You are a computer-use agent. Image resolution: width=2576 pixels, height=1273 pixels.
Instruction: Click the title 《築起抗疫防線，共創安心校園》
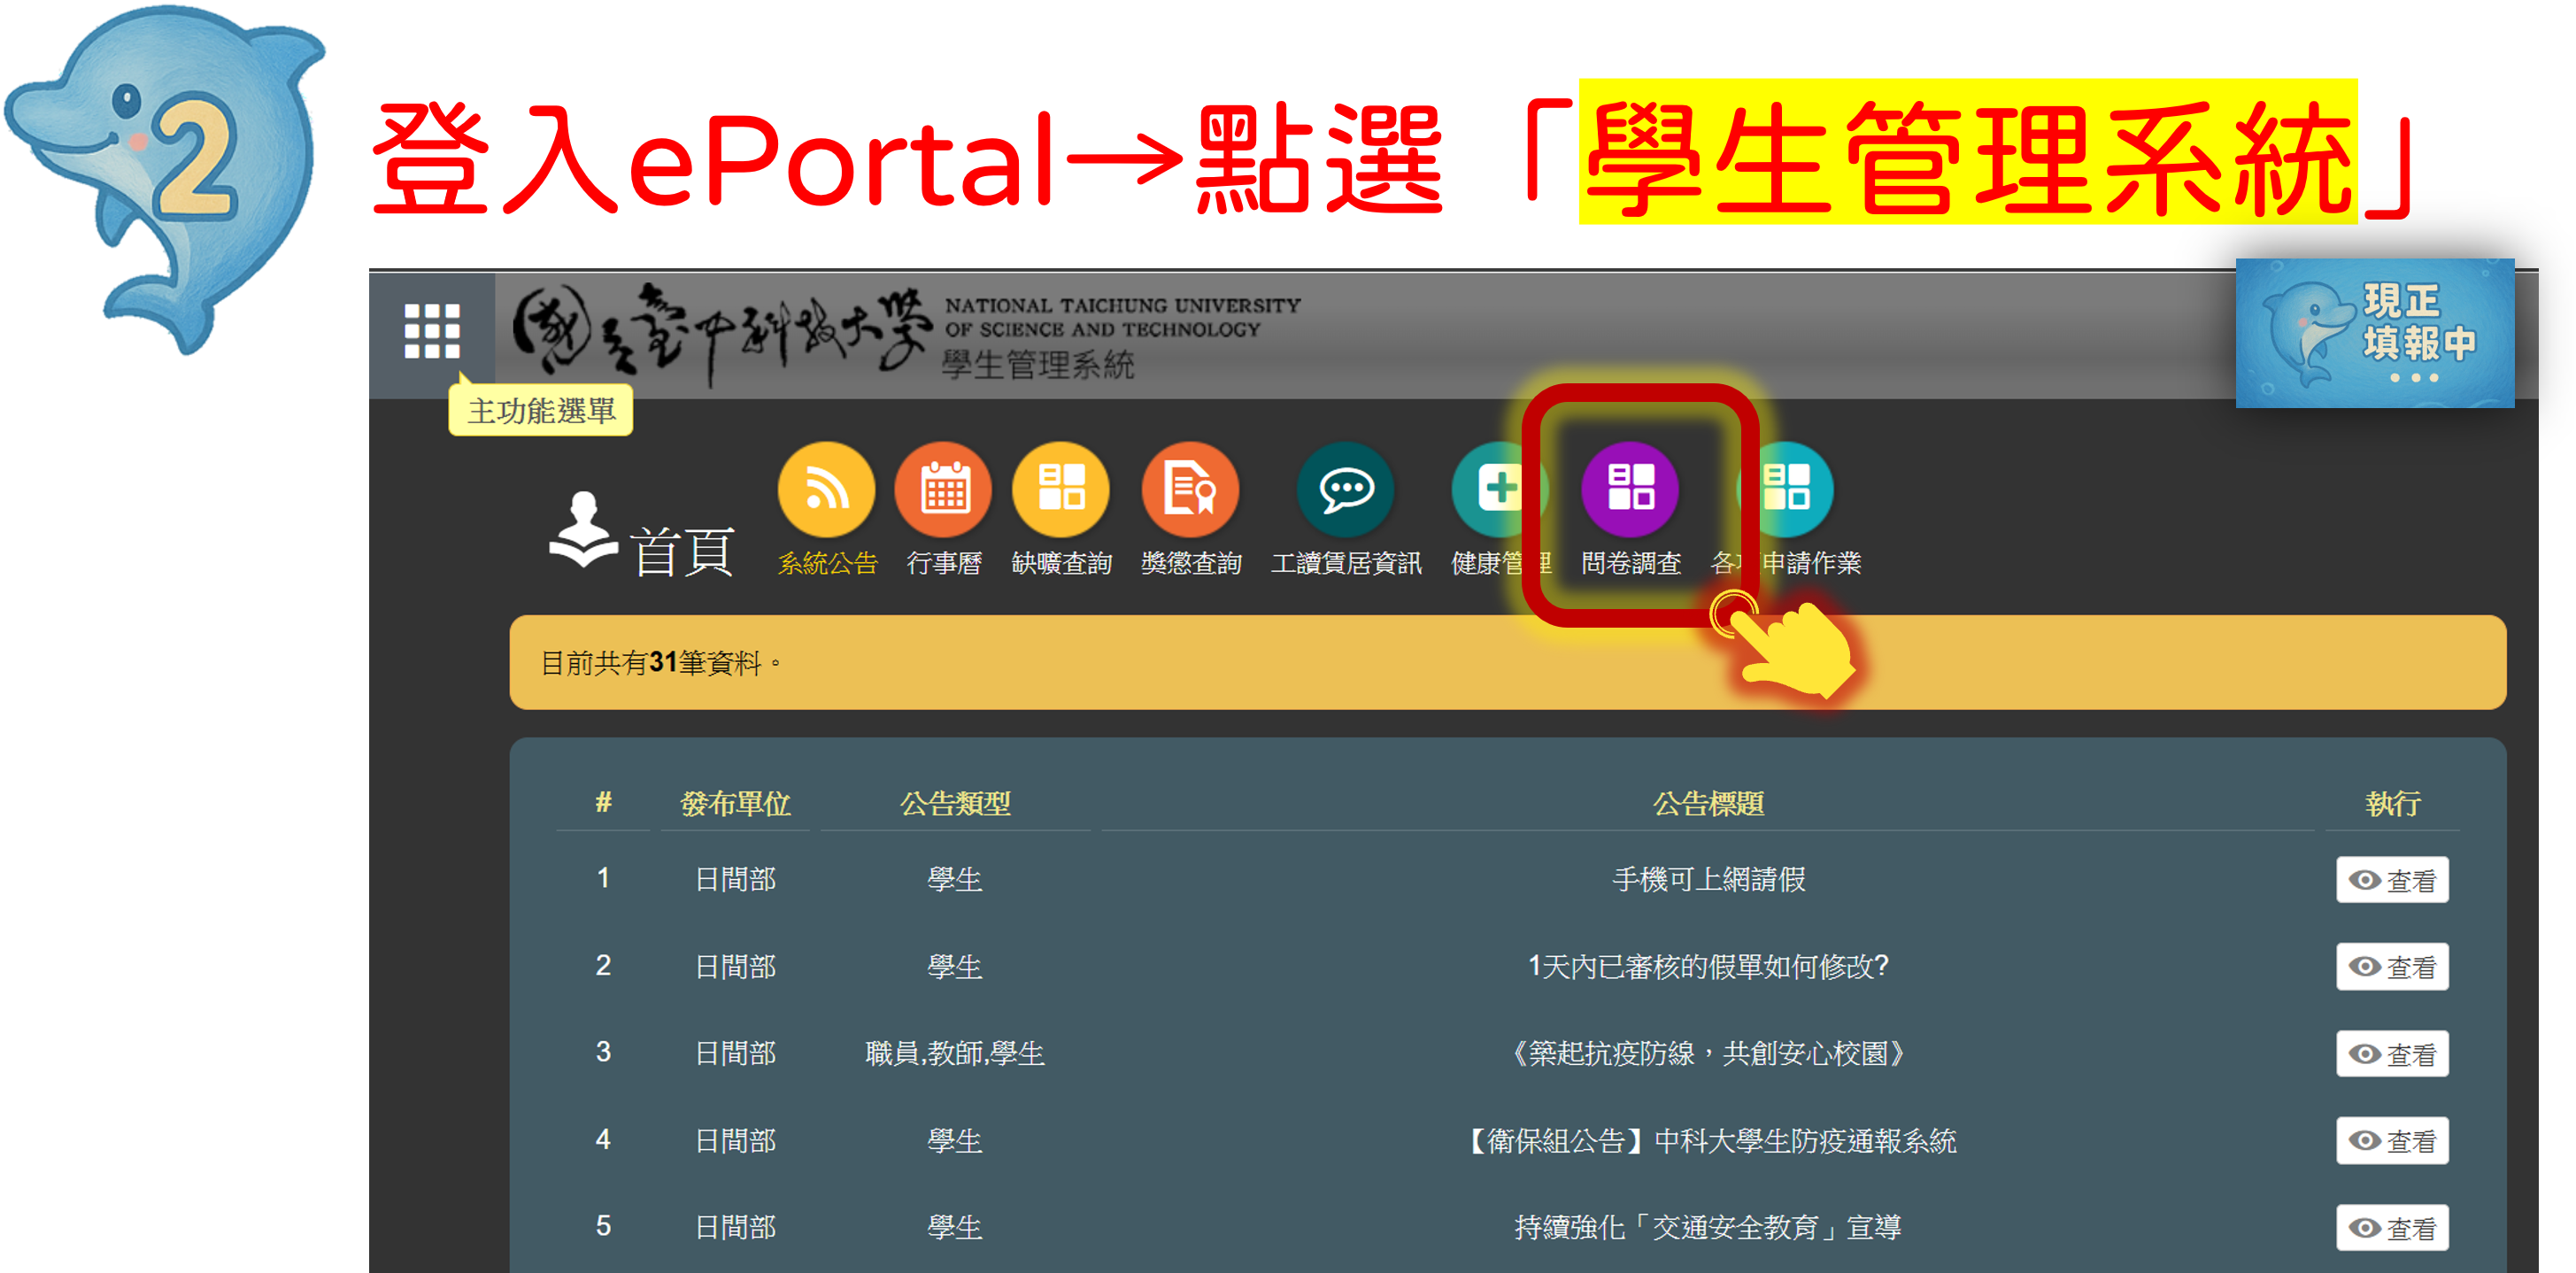tap(1709, 1053)
